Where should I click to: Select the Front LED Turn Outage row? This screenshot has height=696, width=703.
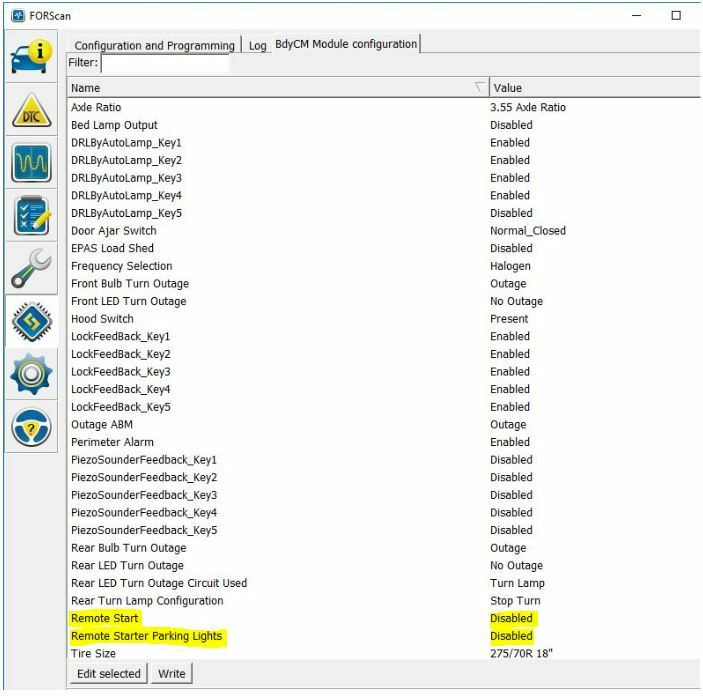click(384, 301)
